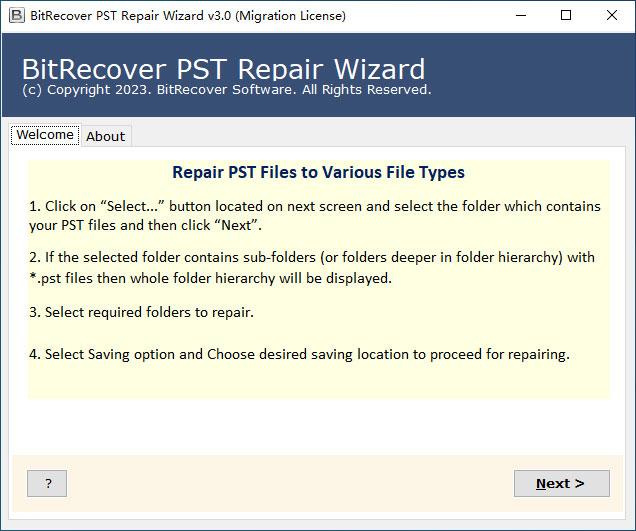
Task: Click the step starting "2. If the selected folder"
Action: [312, 268]
